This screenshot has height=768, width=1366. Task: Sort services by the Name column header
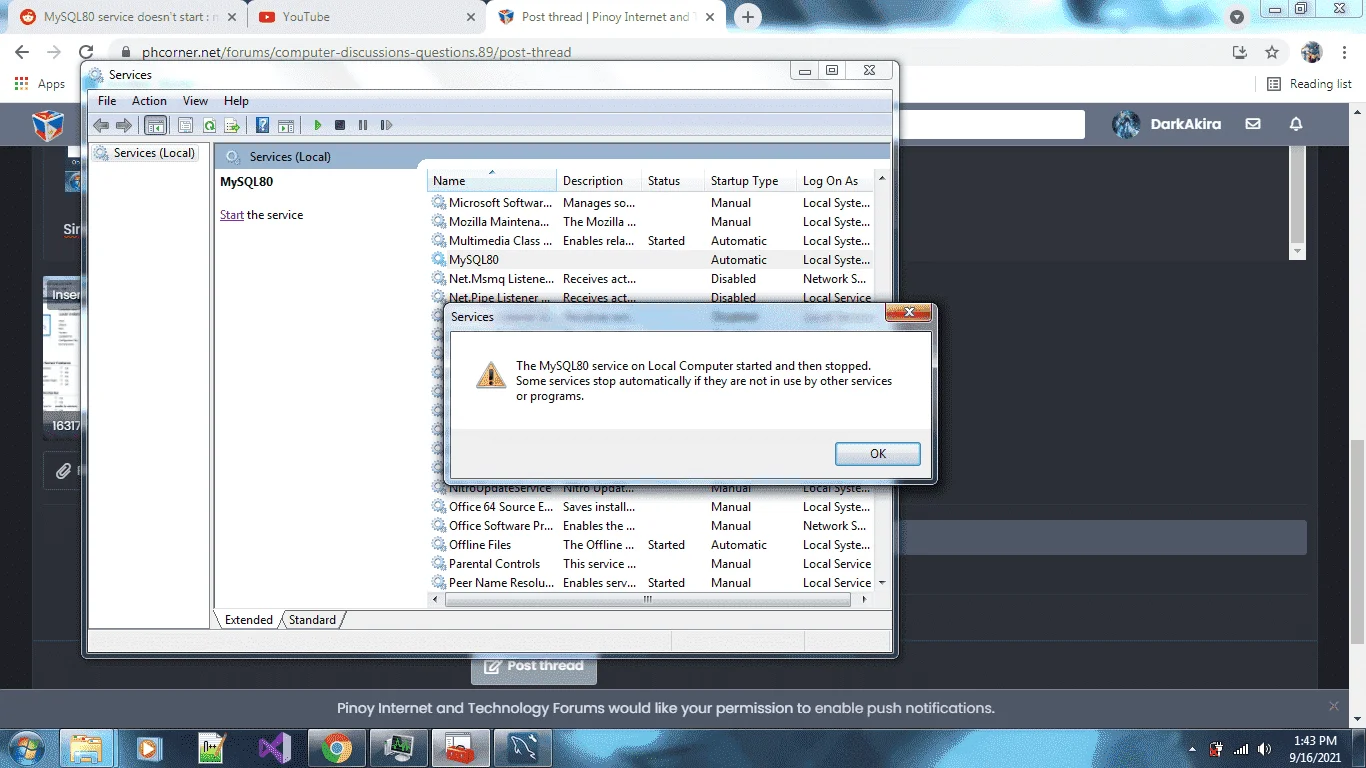coord(492,181)
